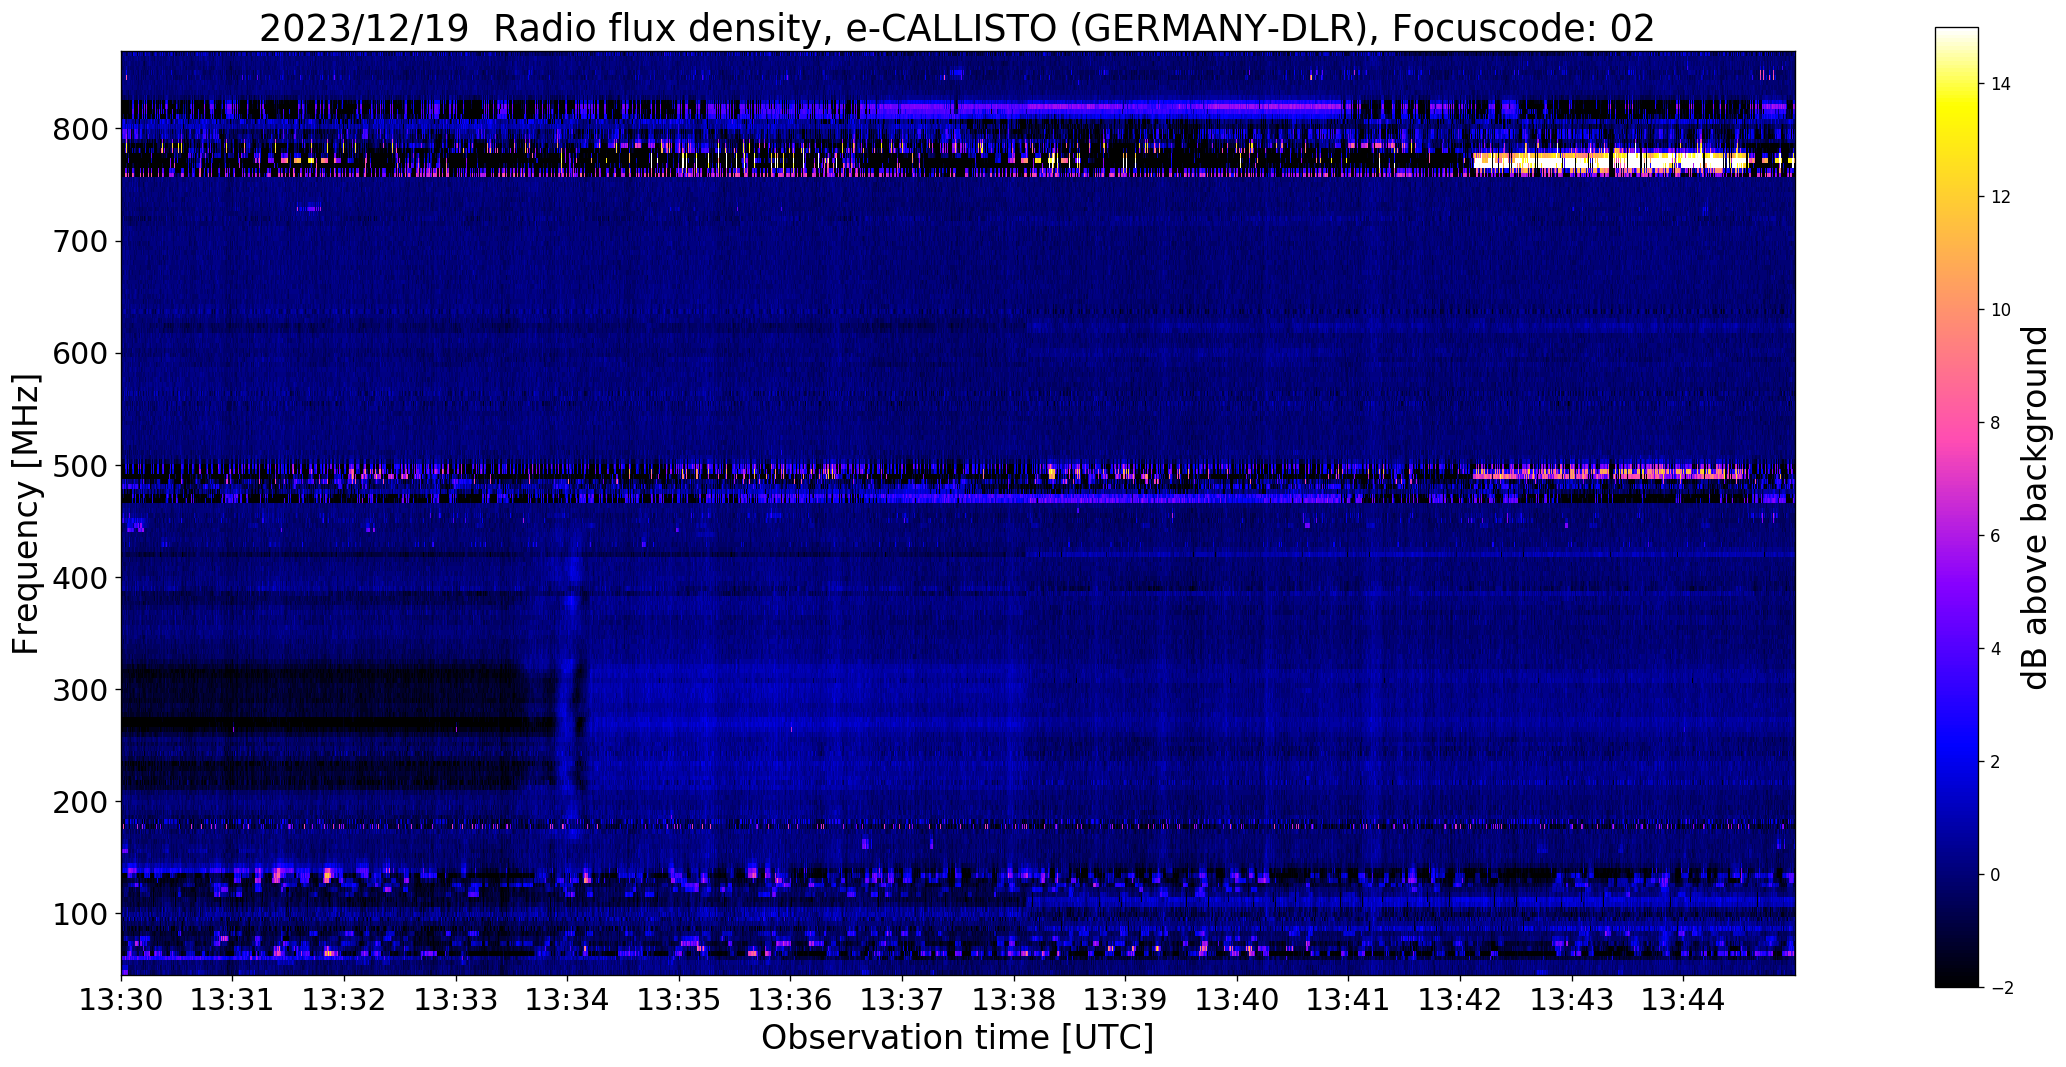Click the 13:43 time tick label

pos(1572,1000)
